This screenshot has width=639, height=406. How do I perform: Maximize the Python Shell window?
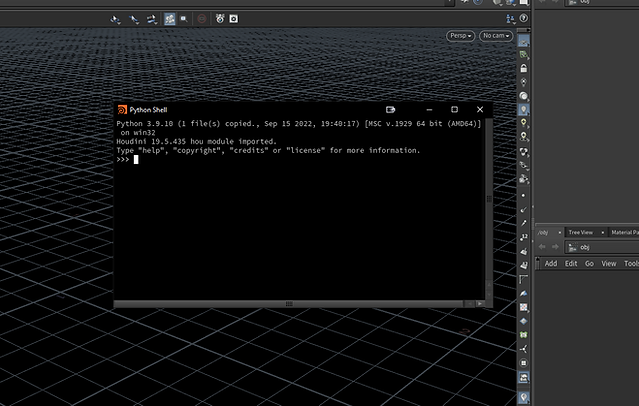(454, 109)
